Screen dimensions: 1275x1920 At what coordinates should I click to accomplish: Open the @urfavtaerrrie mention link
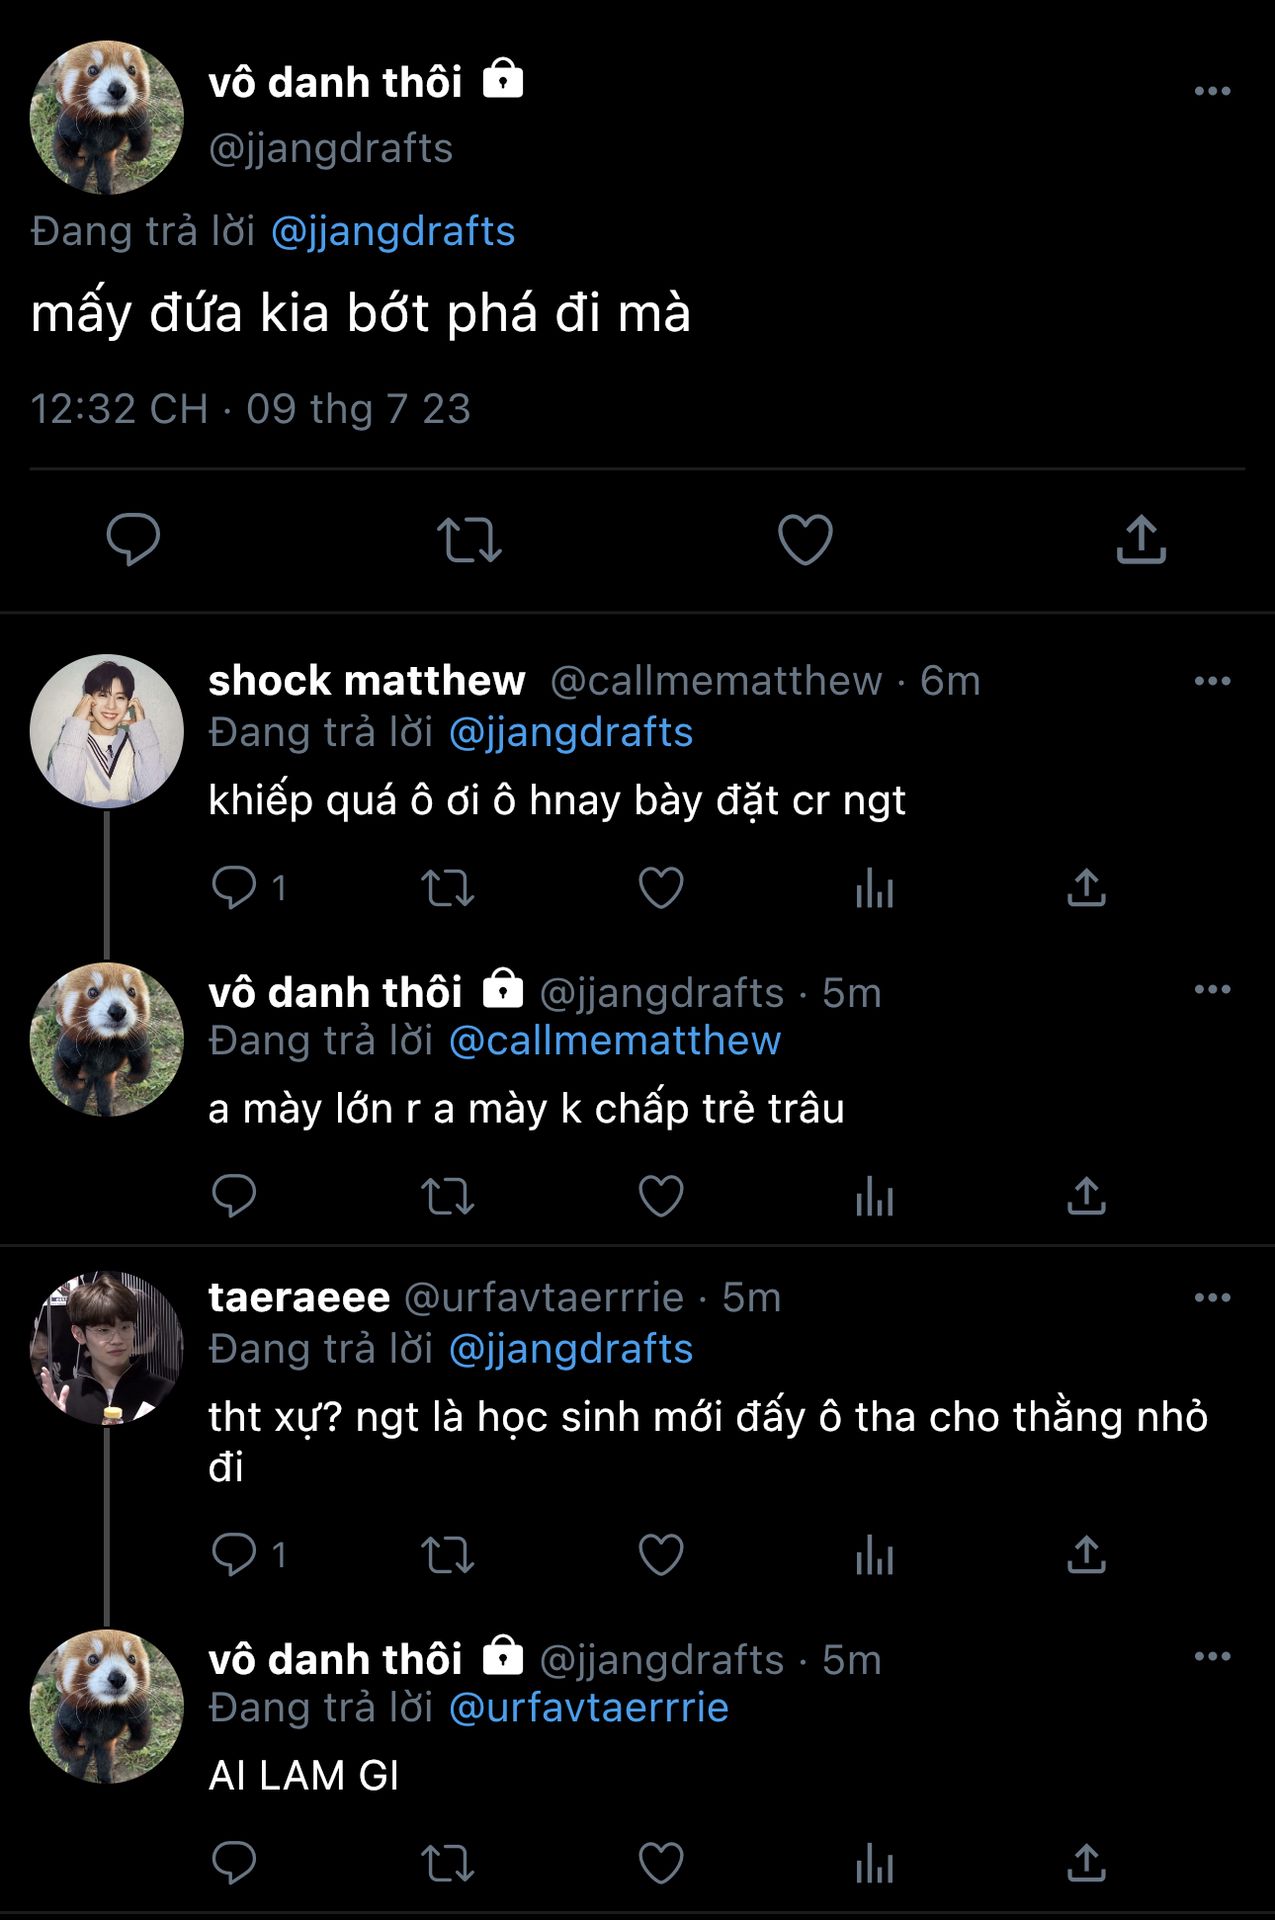(588, 1708)
